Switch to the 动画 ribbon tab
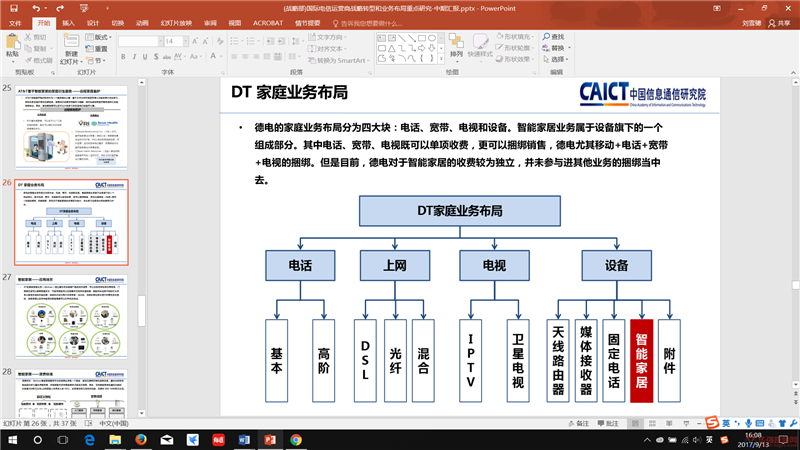The image size is (800, 450). pos(142,23)
